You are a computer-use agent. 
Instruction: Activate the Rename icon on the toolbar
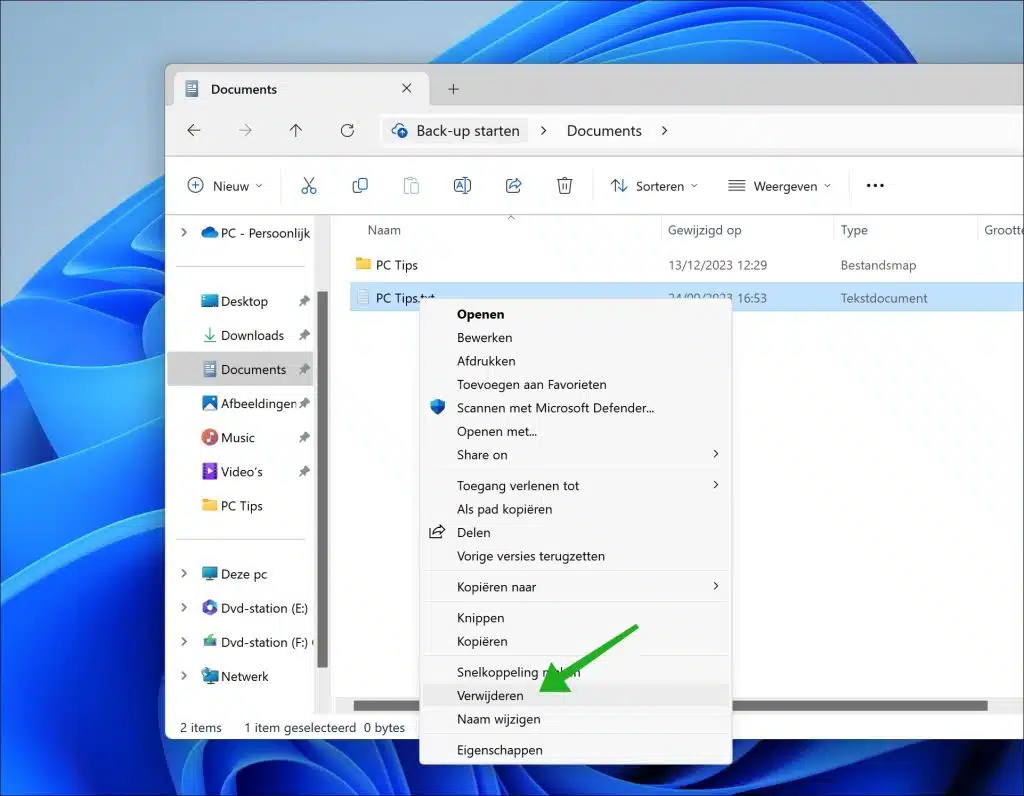(x=462, y=185)
